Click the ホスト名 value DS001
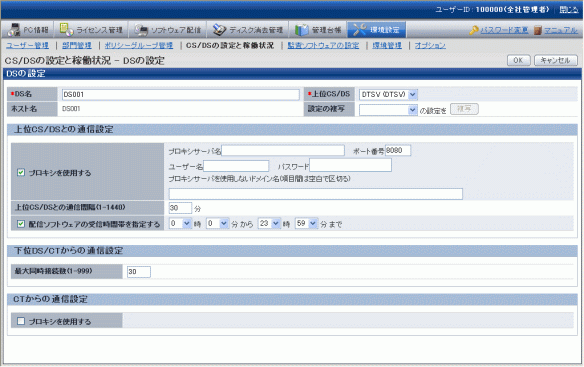584x367 pixels. pyautogui.click(x=71, y=109)
